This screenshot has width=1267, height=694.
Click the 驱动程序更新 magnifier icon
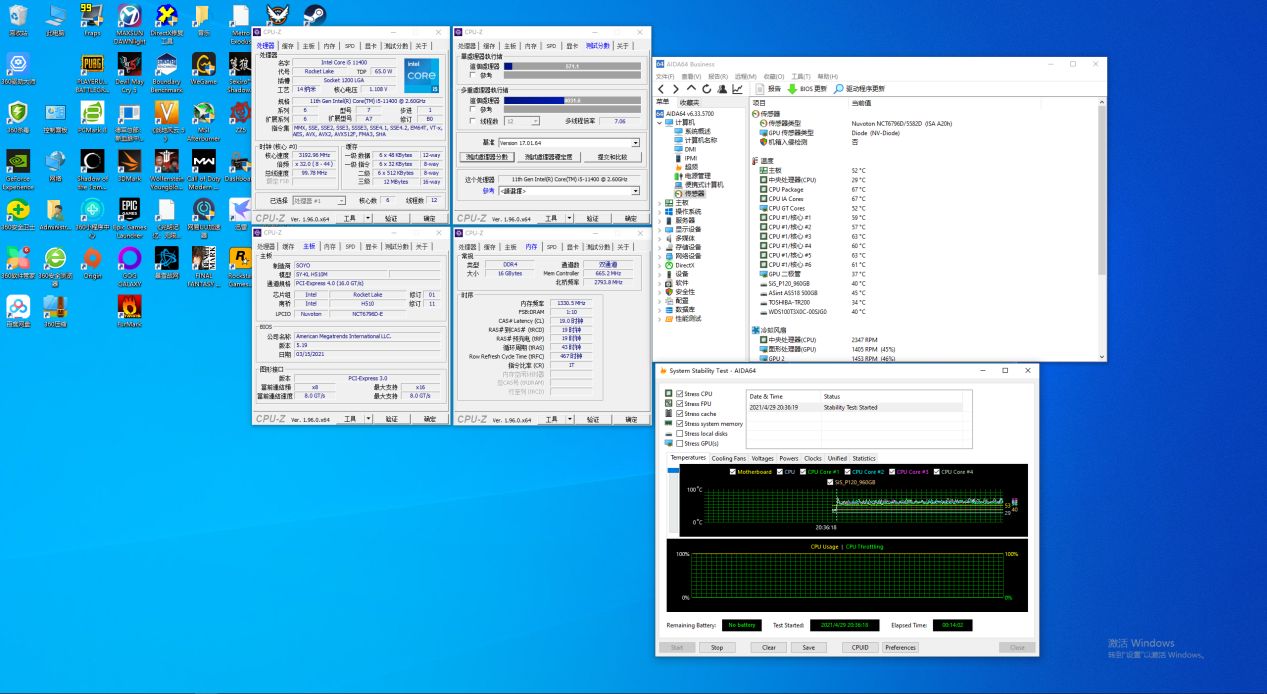[838, 89]
